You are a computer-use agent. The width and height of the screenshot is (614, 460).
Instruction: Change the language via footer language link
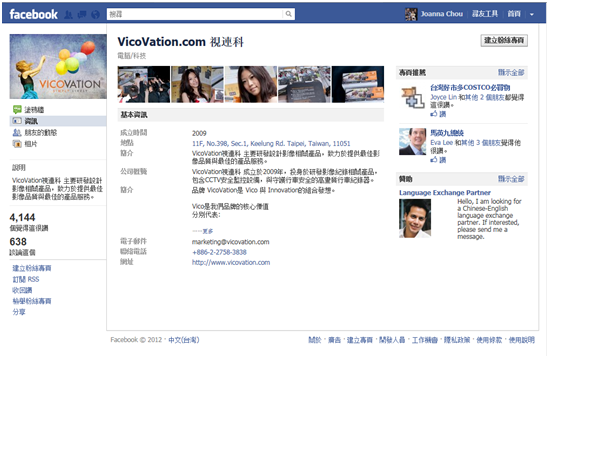pyautogui.click(x=184, y=340)
